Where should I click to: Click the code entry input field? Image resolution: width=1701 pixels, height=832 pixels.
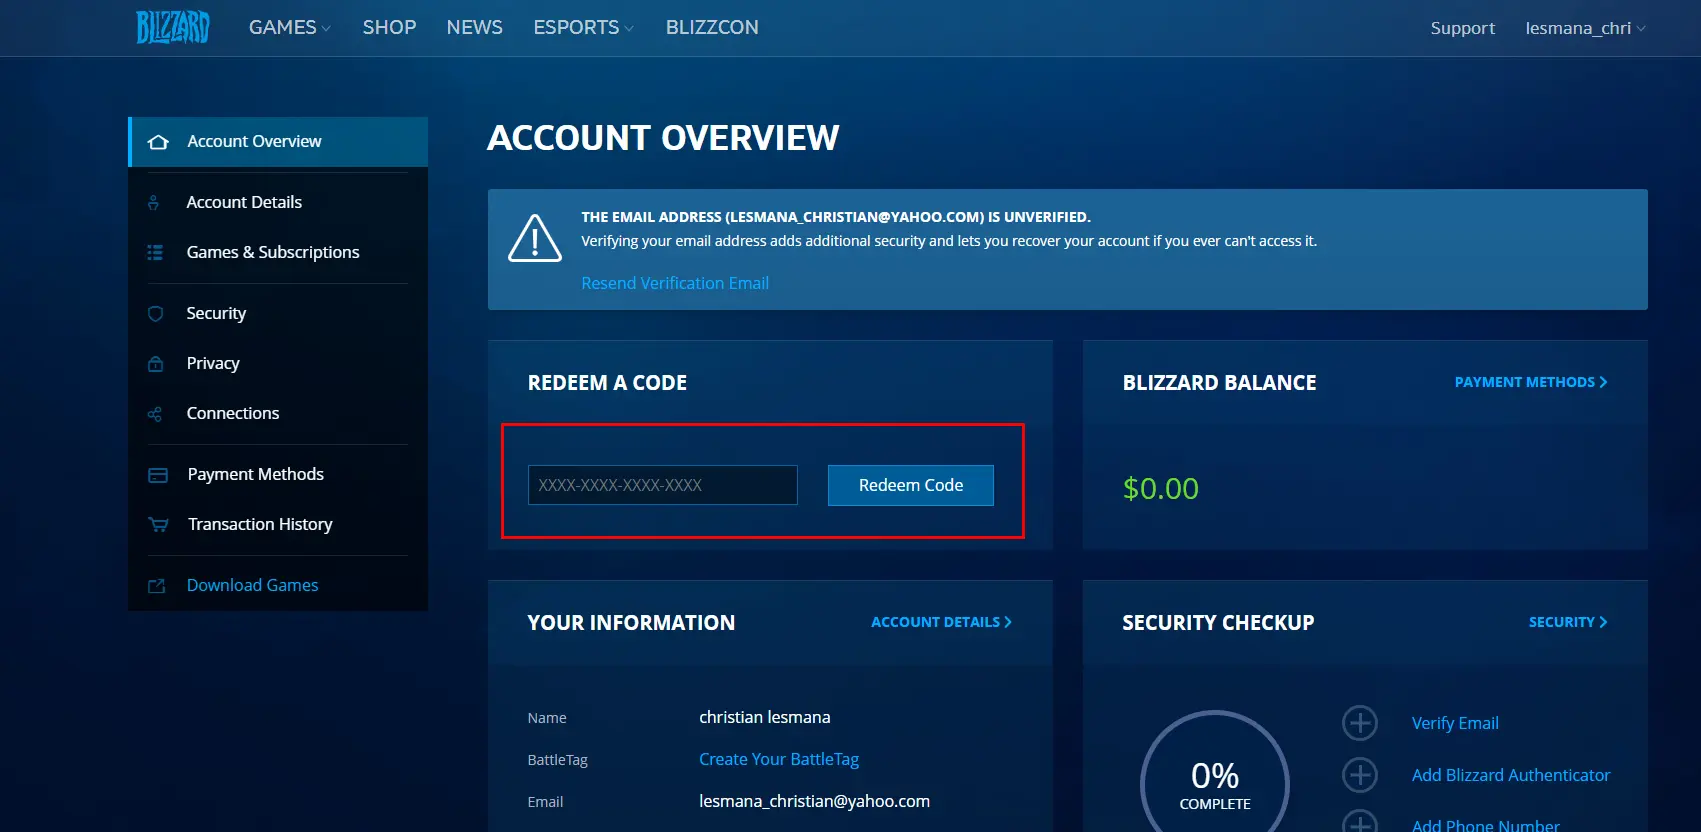coord(662,485)
